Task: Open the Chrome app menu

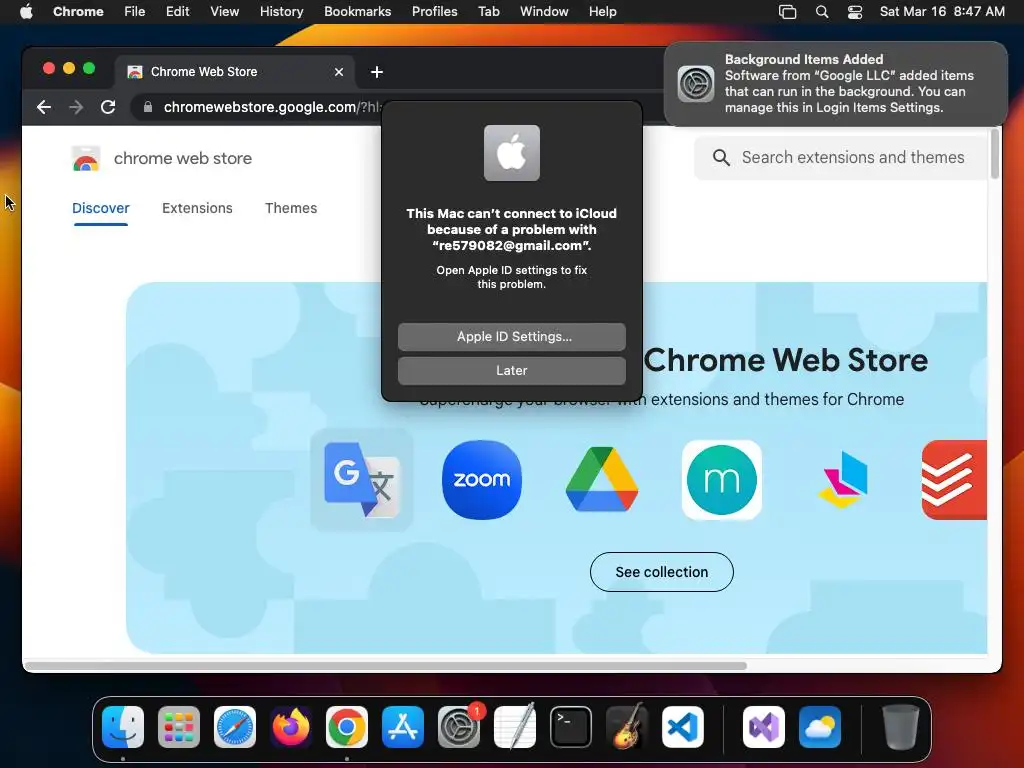Action: (x=78, y=11)
